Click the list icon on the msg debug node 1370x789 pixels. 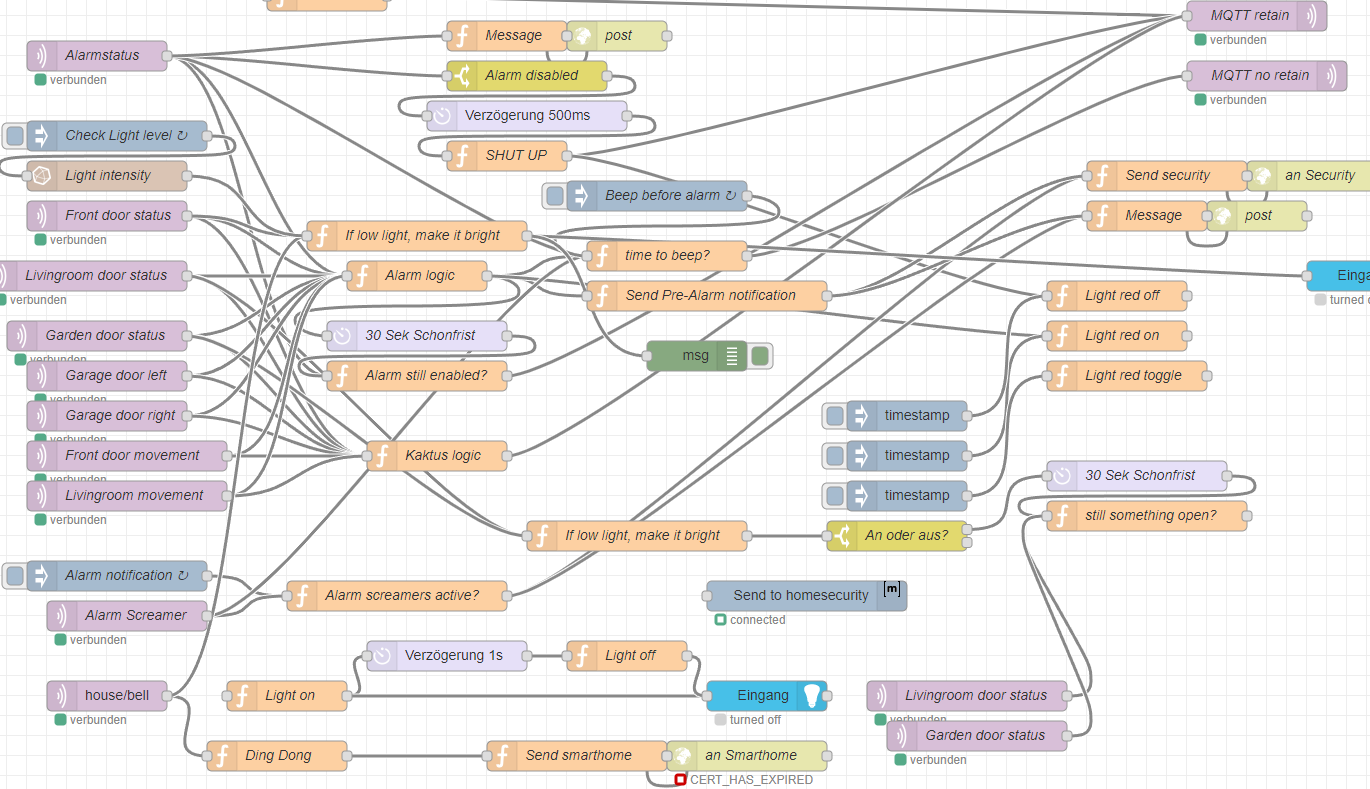click(732, 356)
